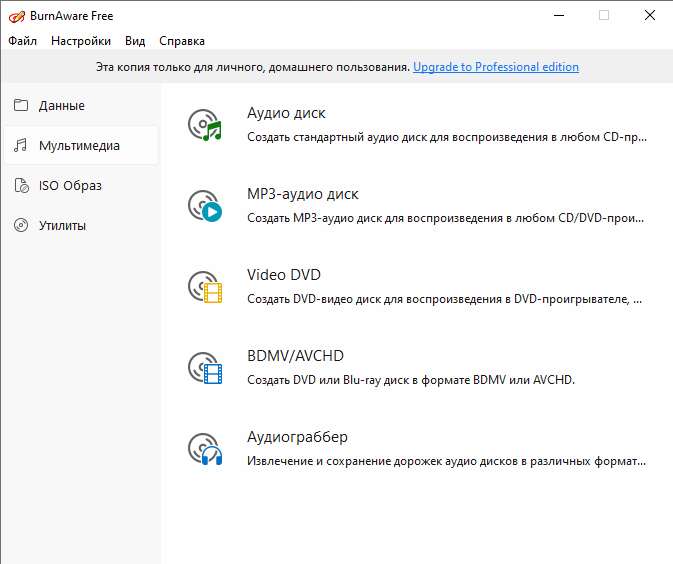Image resolution: width=673 pixels, height=564 pixels.
Task: Open the Файл menu
Action: tap(22, 41)
